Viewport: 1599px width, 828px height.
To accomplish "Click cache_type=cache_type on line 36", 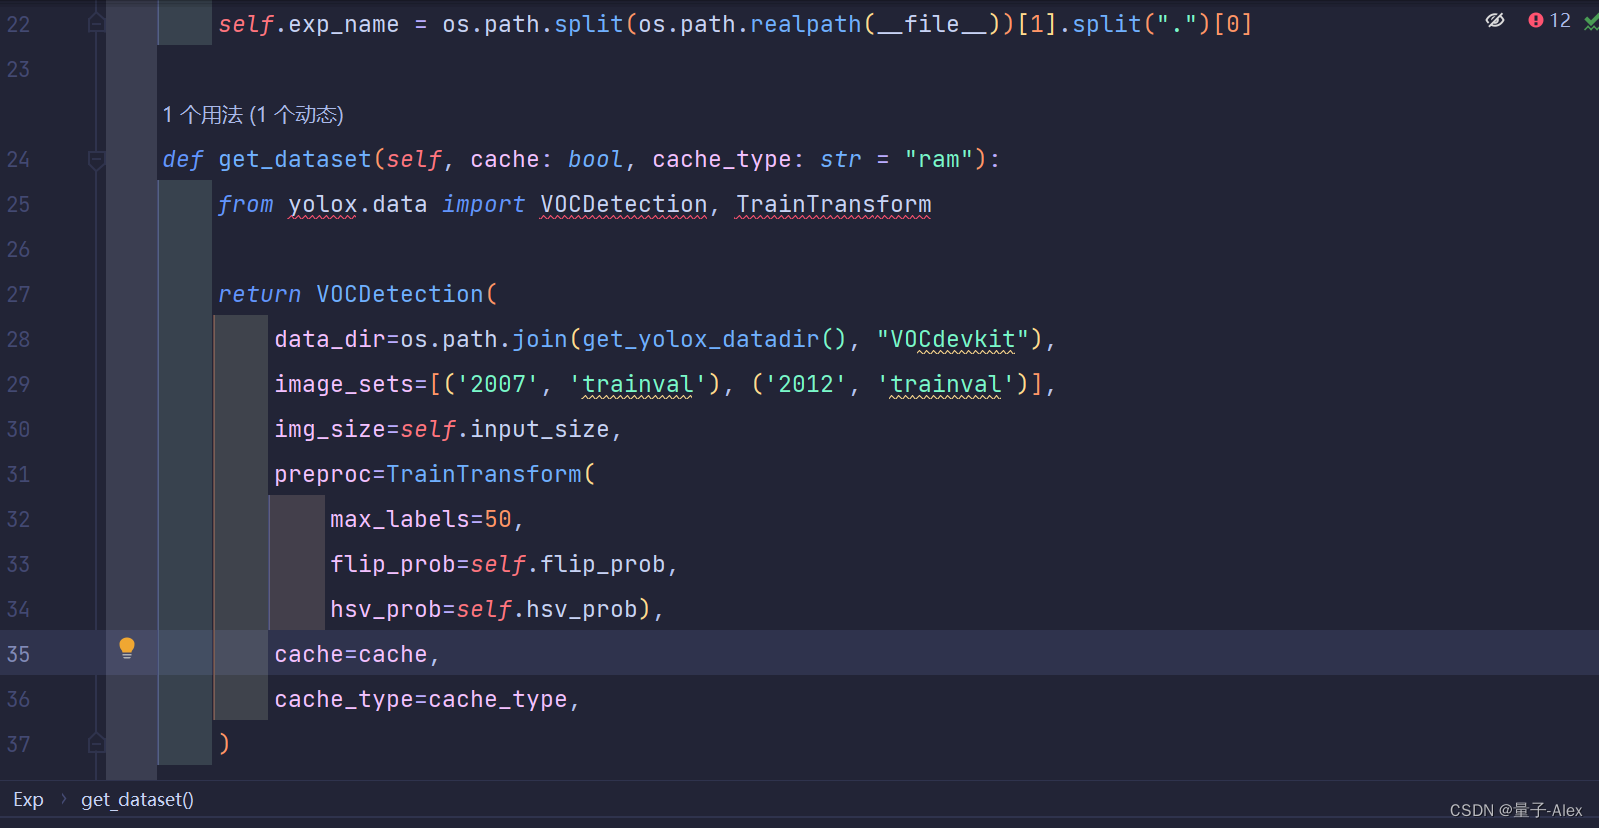I will click(421, 699).
